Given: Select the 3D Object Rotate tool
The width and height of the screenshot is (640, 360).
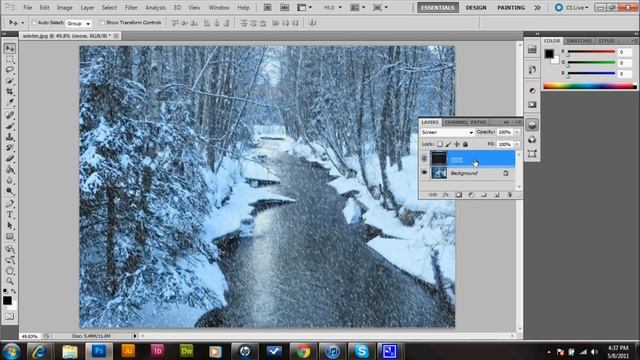Looking at the screenshot, I should click(x=10, y=249).
